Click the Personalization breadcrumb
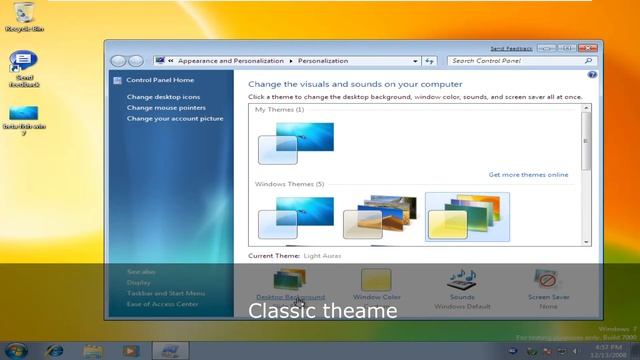640x360 pixels. pos(323,61)
